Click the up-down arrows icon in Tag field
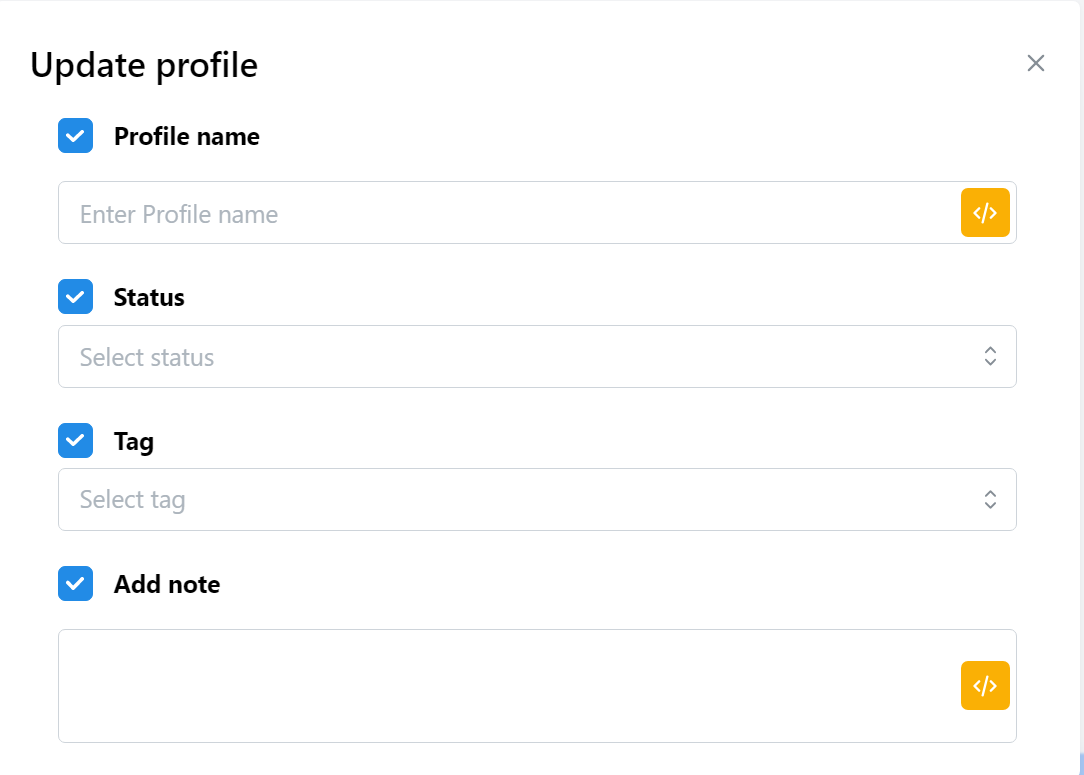The height and width of the screenshot is (775, 1084). 990,499
